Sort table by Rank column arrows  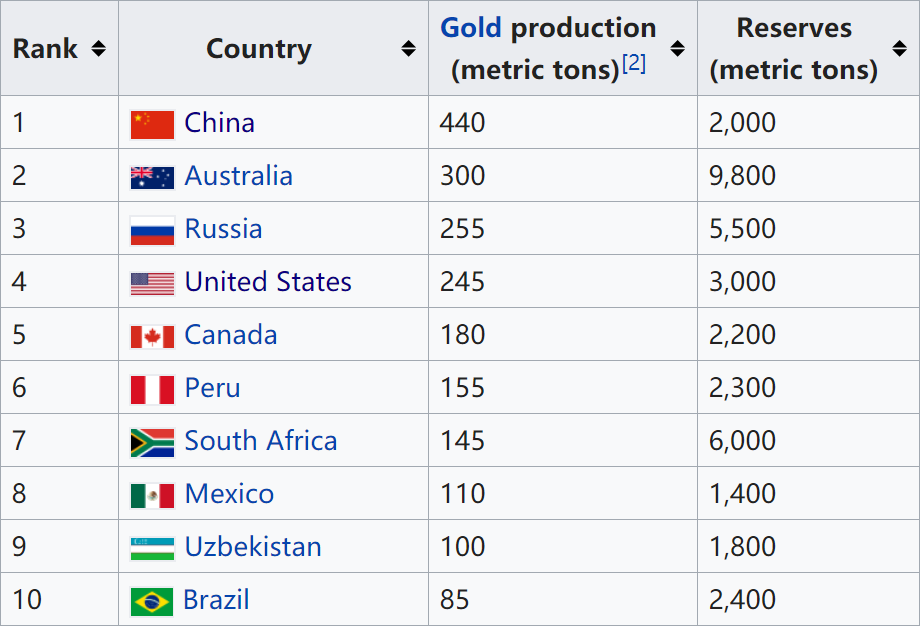coord(98,48)
